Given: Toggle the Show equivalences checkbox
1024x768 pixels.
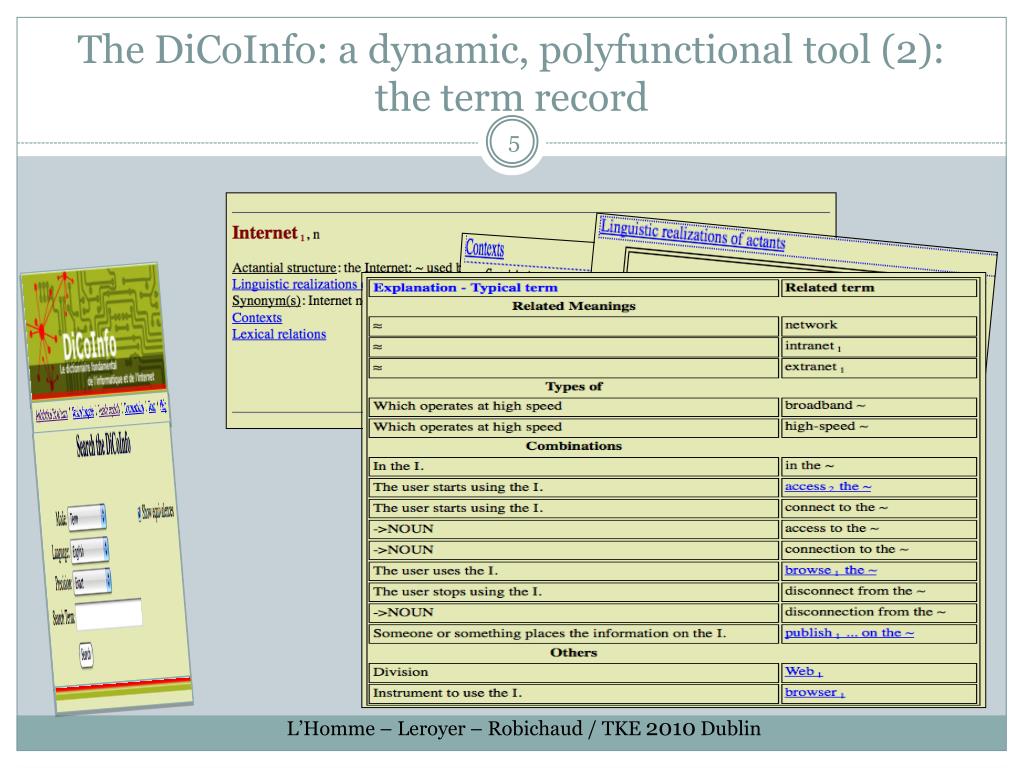Looking at the screenshot, I should tap(139, 513).
